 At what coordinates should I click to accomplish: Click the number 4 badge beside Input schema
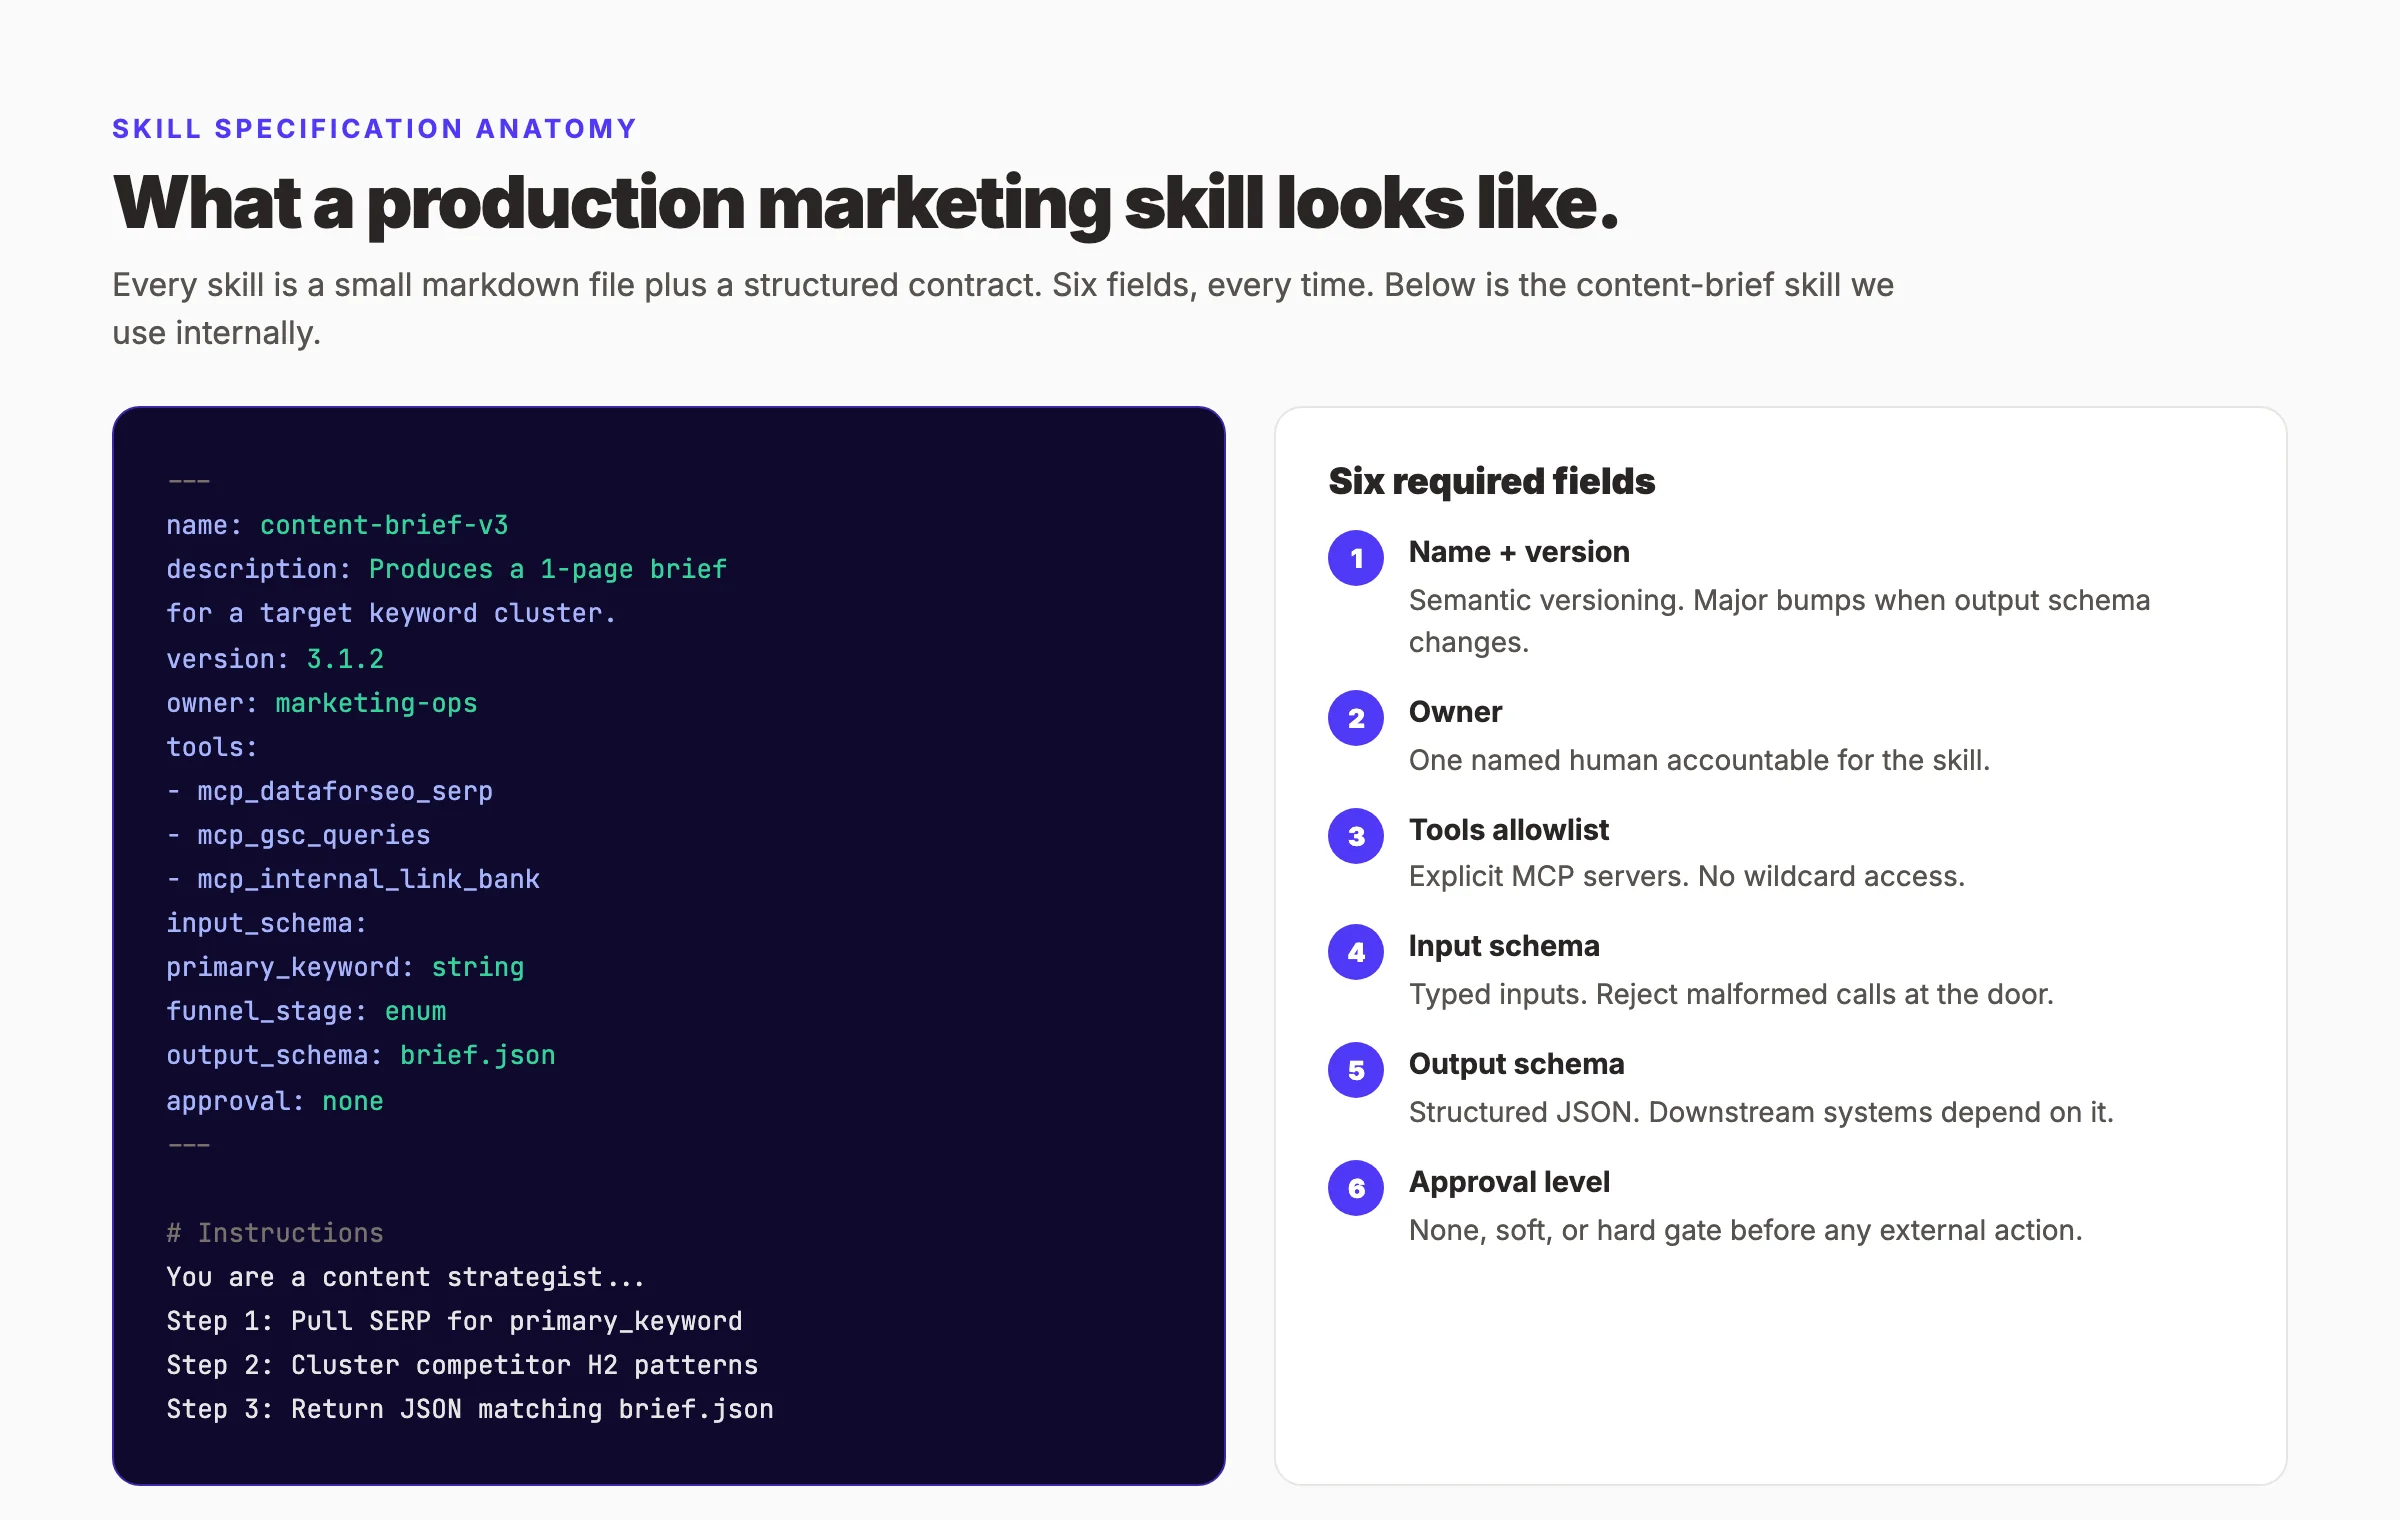[1356, 952]
